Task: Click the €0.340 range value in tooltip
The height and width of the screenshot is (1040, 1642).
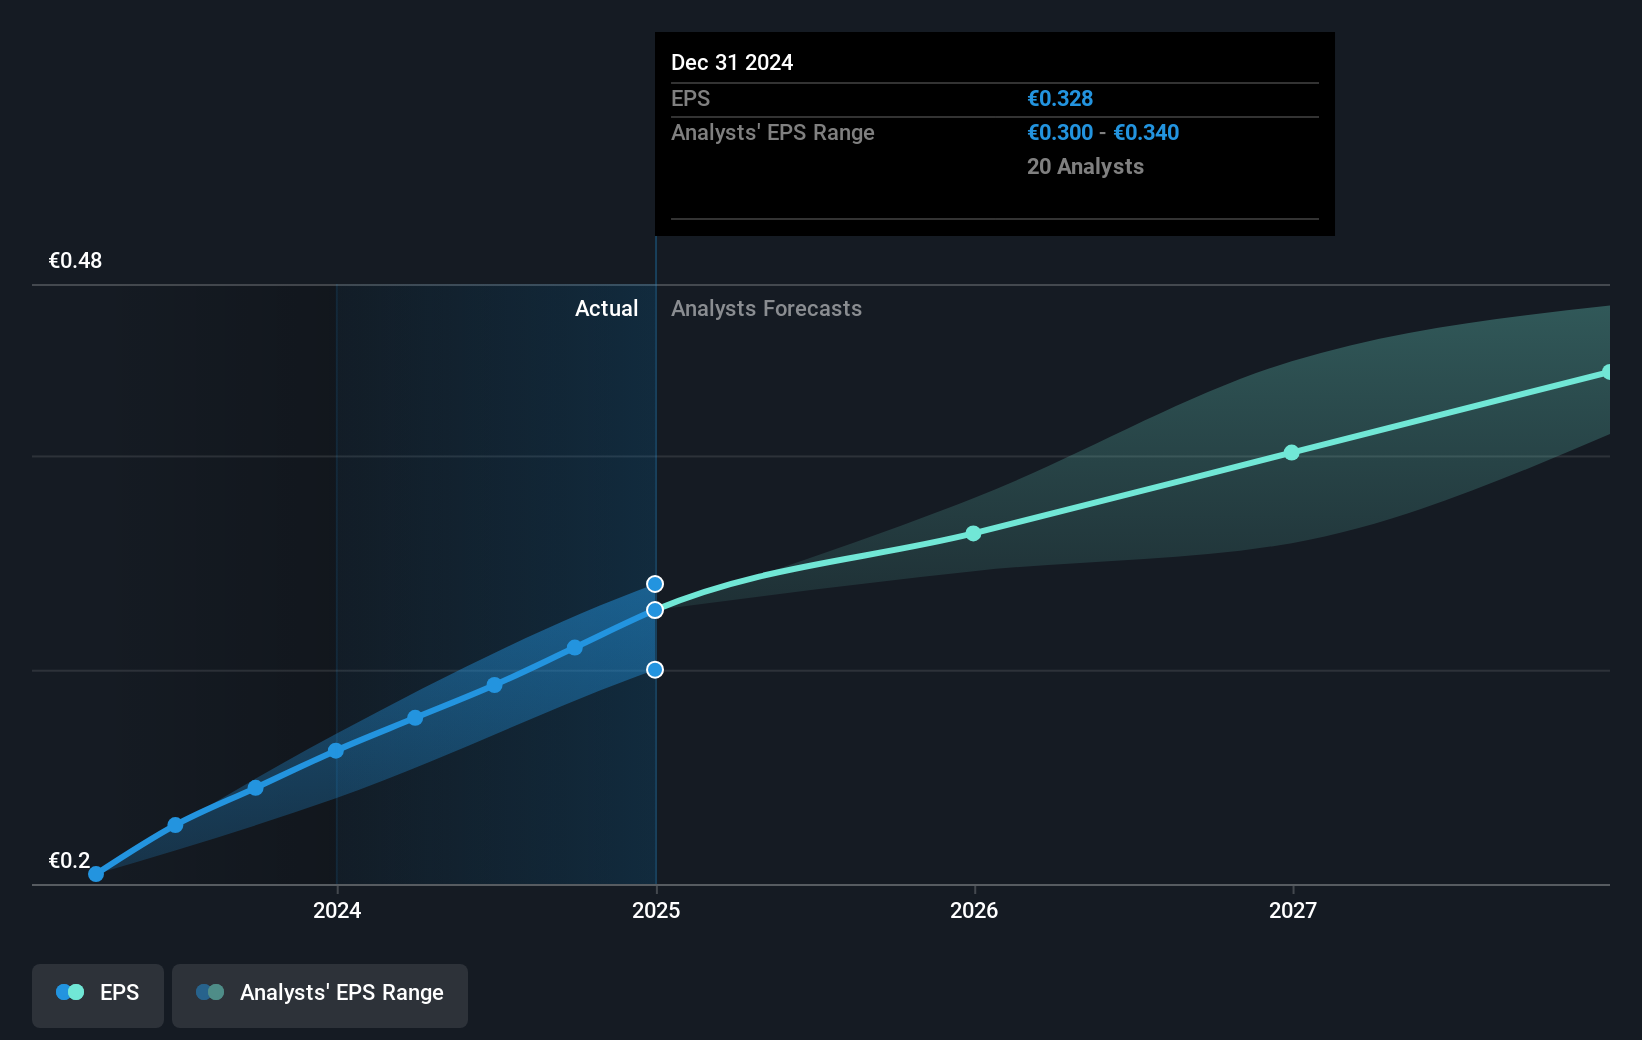Action: pos(1146,132)
